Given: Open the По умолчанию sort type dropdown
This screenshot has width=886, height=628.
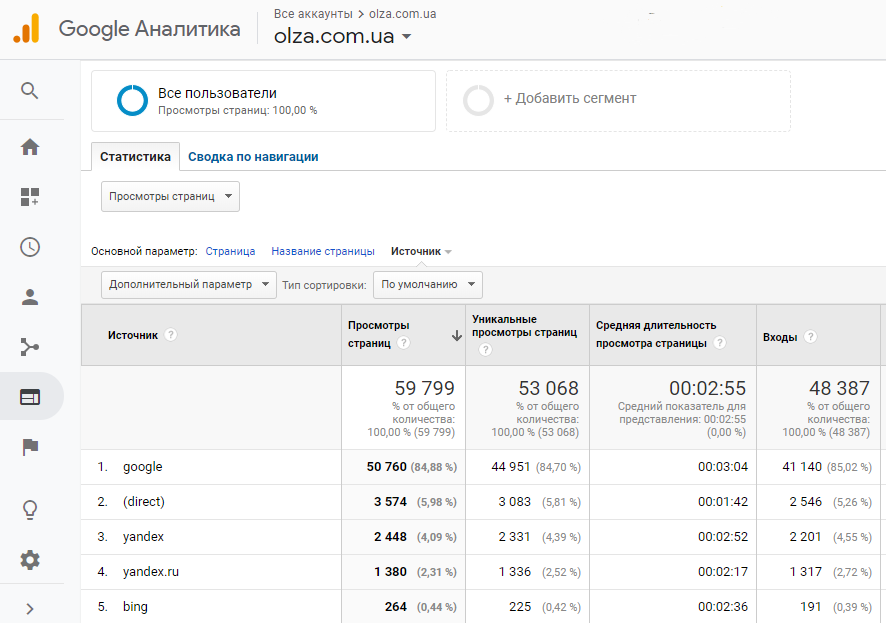Looking at the screenshot, I should 428,284.
